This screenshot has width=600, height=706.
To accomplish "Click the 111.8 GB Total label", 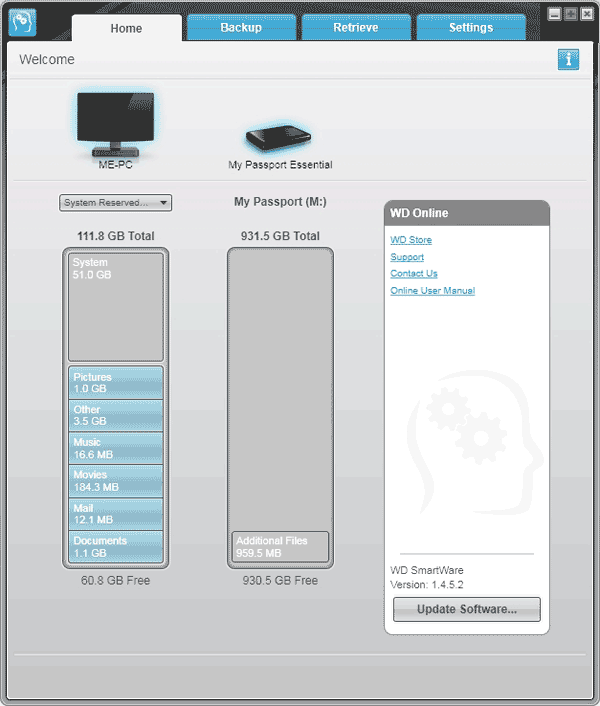I will pyautogui.click(x=116, y=236).
